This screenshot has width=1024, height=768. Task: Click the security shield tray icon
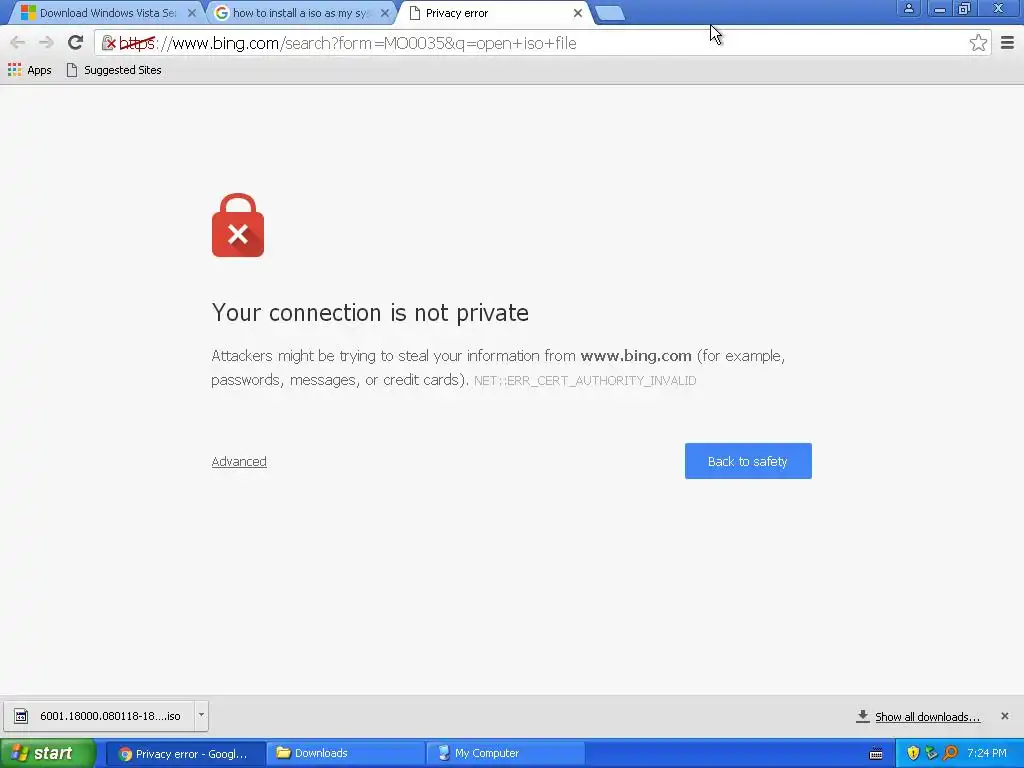913,753
